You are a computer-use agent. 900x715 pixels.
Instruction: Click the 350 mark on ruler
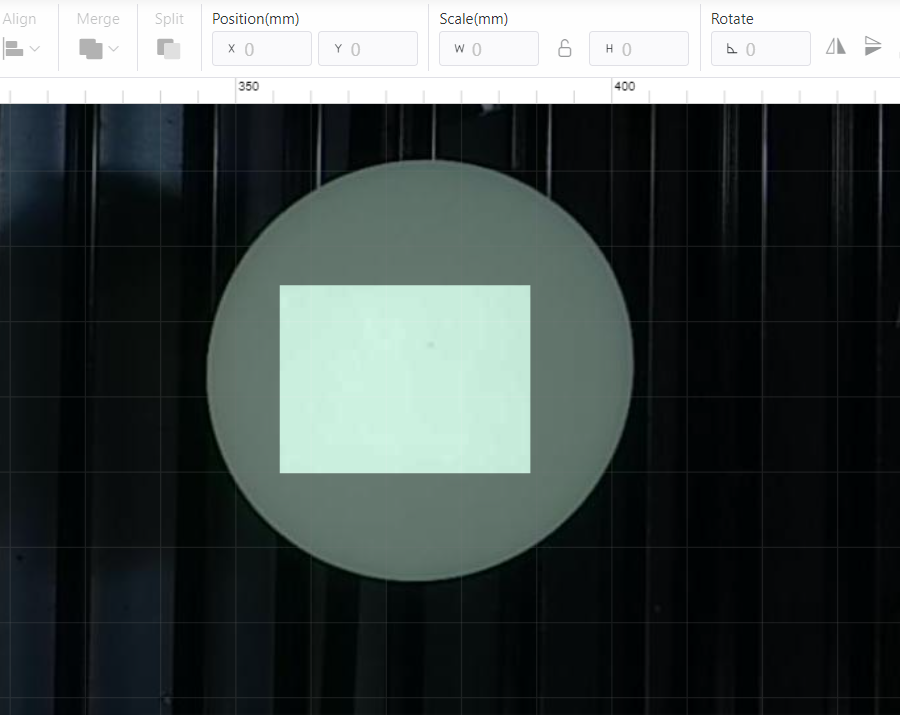pyautogui.click(x=249, y=86)
